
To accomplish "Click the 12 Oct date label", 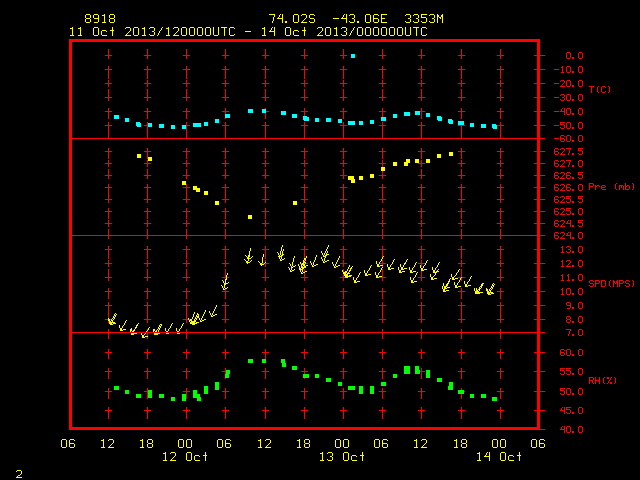I will click(185, 456).
